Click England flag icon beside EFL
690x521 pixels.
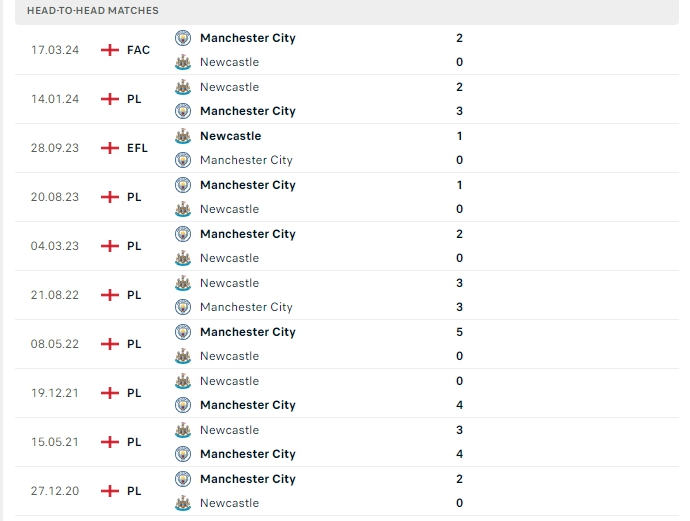(x=110, y=148)
